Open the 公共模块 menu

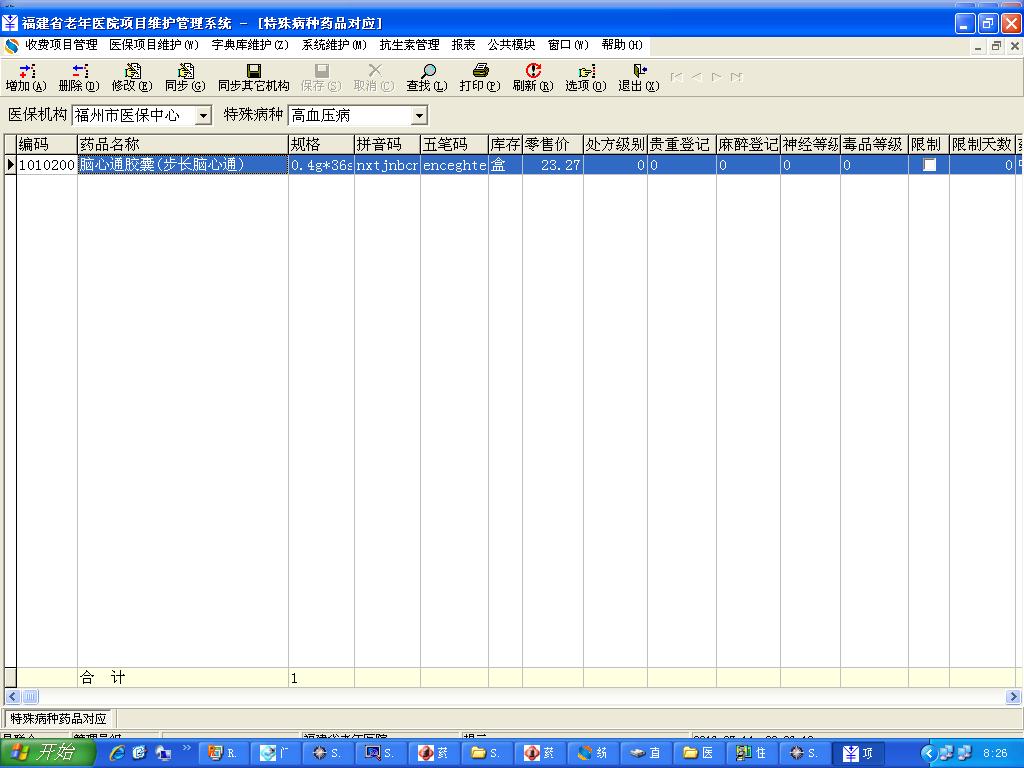(x=511, y=45)
